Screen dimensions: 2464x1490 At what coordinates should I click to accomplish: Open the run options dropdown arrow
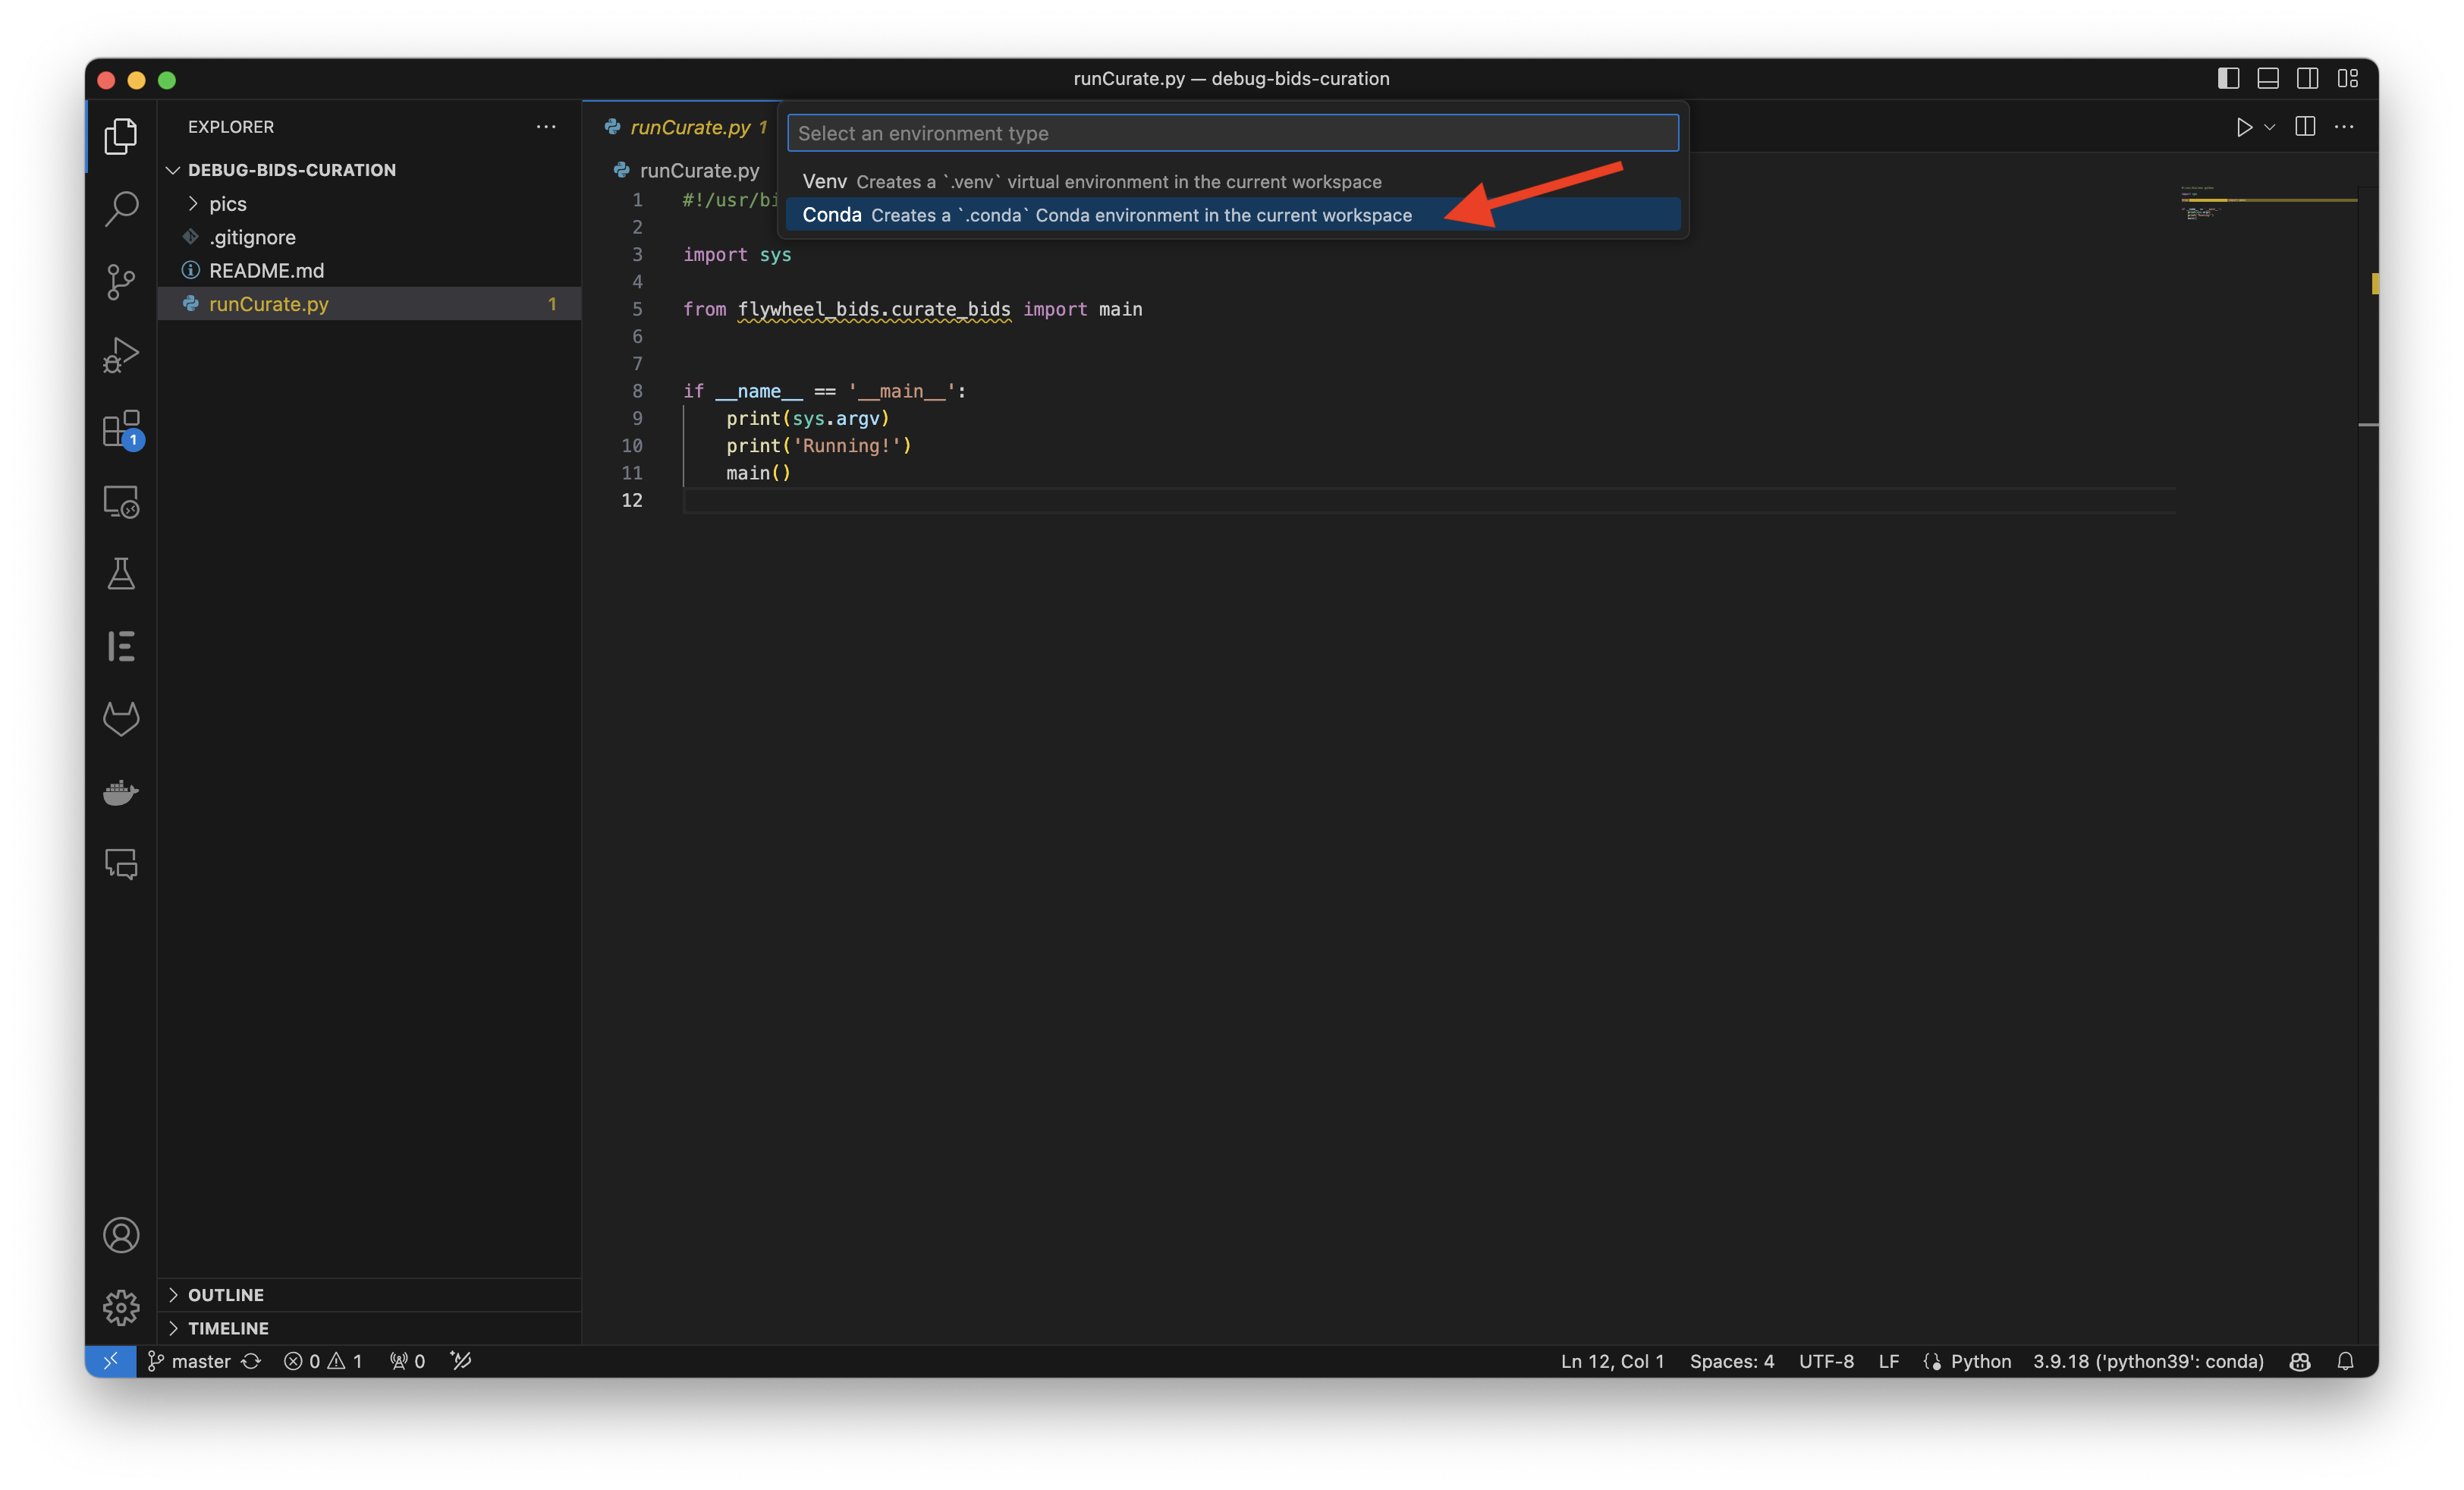[x=2270, y=127]
